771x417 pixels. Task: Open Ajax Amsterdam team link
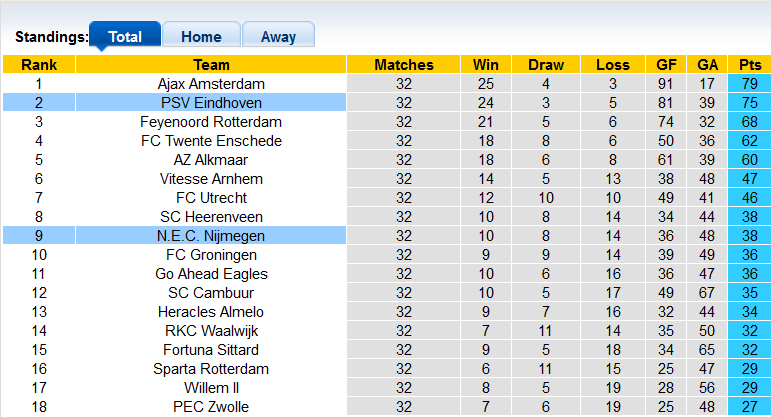coord(211,84)
